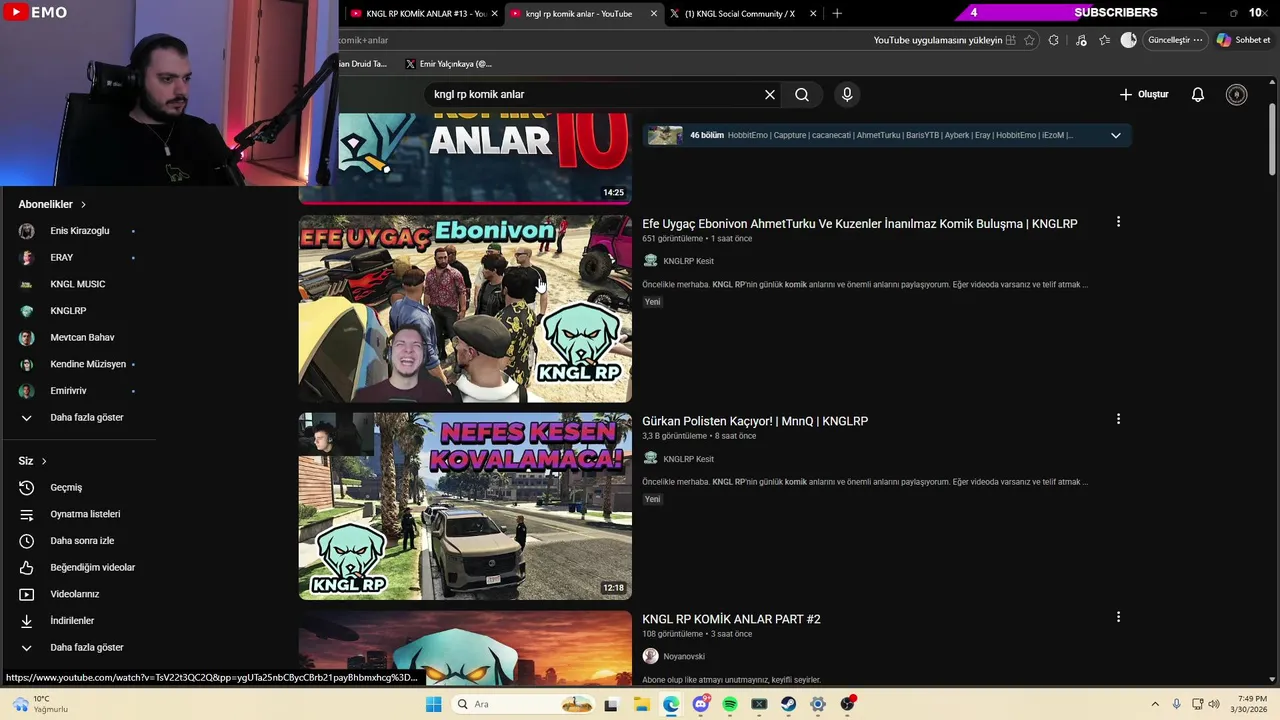Image resolution: width=1280 pixels, height=720 pixels.
Task: Click the Oluştur create button
Action: [x=1144, y=94]
